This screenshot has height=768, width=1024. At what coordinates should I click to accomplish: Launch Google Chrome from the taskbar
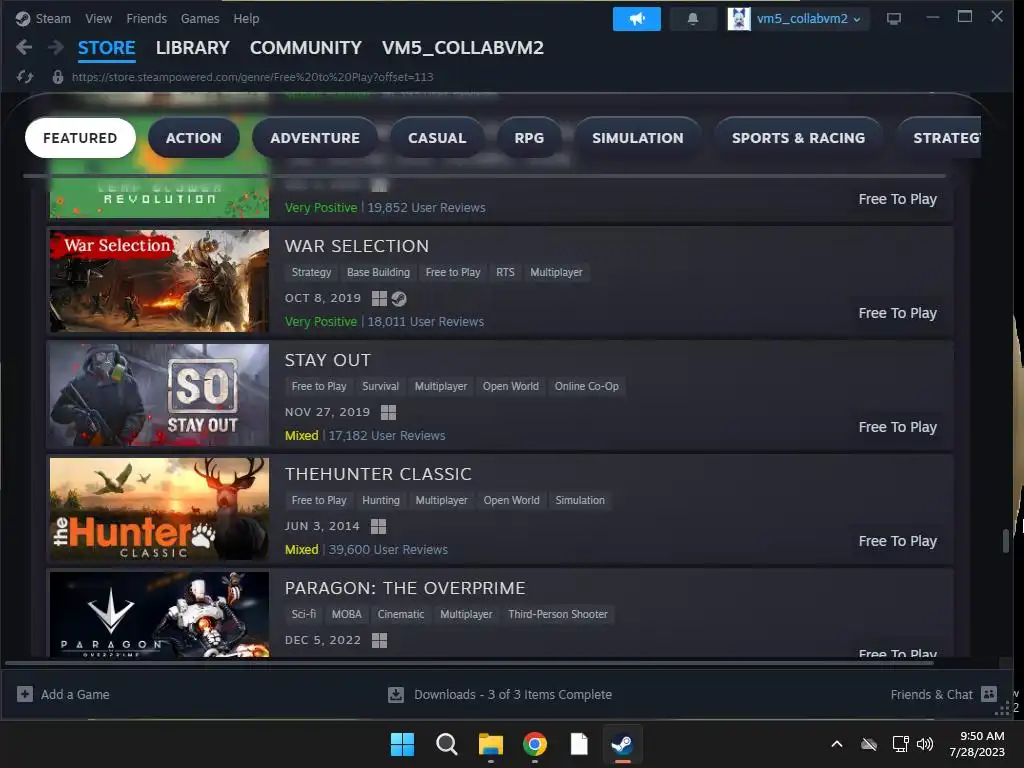point(535,744)
